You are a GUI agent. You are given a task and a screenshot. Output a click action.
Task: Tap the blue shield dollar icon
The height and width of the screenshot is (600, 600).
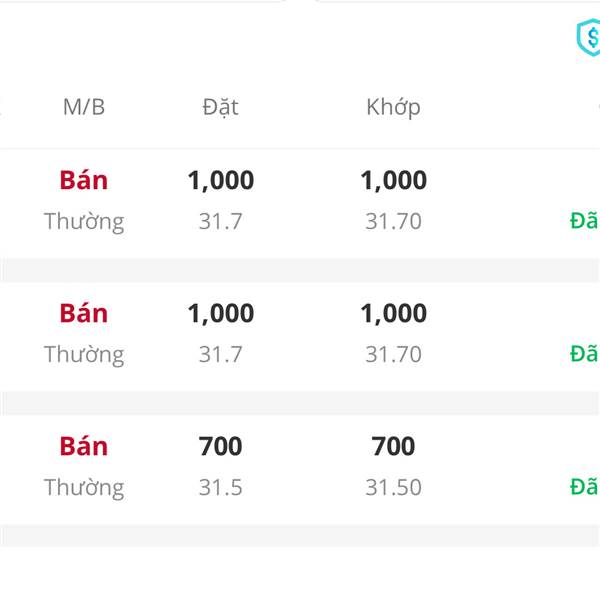click(x=589, y=38)
